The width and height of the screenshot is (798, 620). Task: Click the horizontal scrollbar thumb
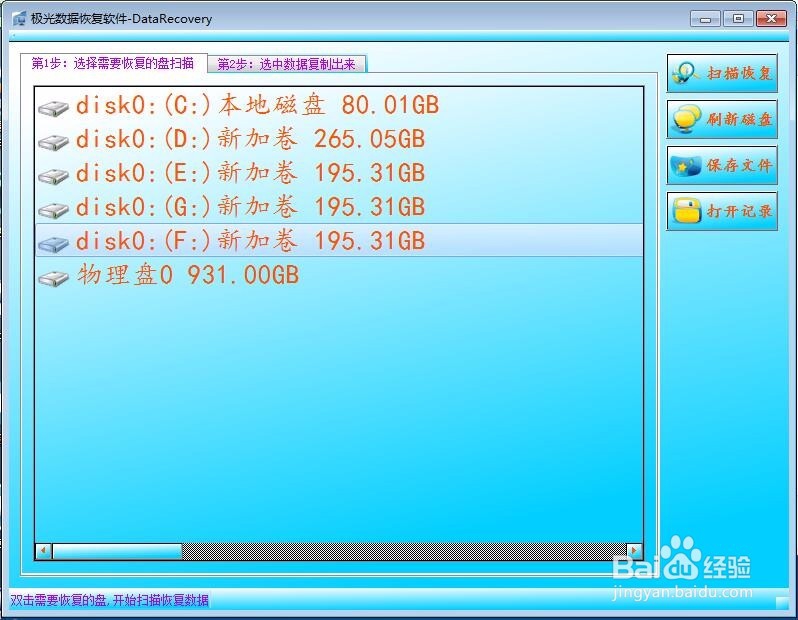(117, 551)
